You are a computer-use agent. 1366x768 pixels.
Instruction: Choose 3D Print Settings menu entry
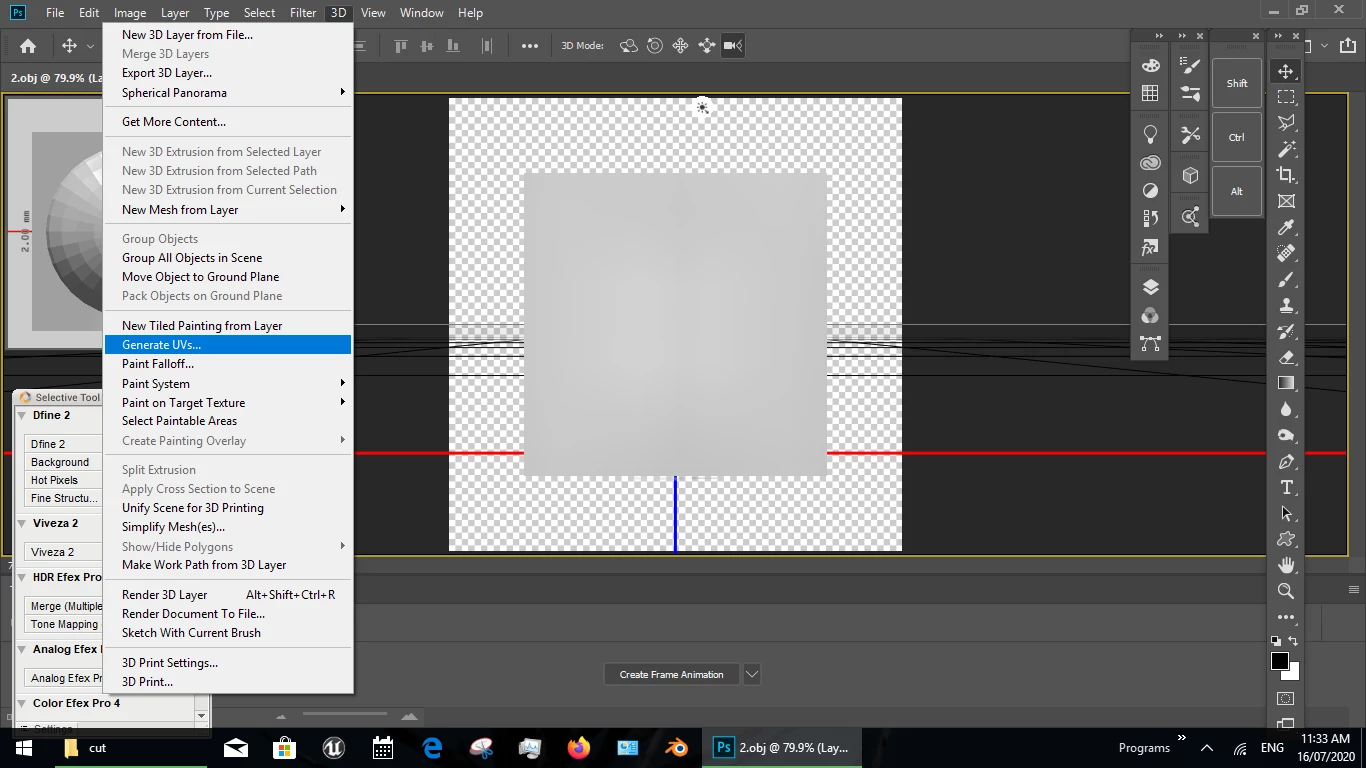(x=228, y=663)
